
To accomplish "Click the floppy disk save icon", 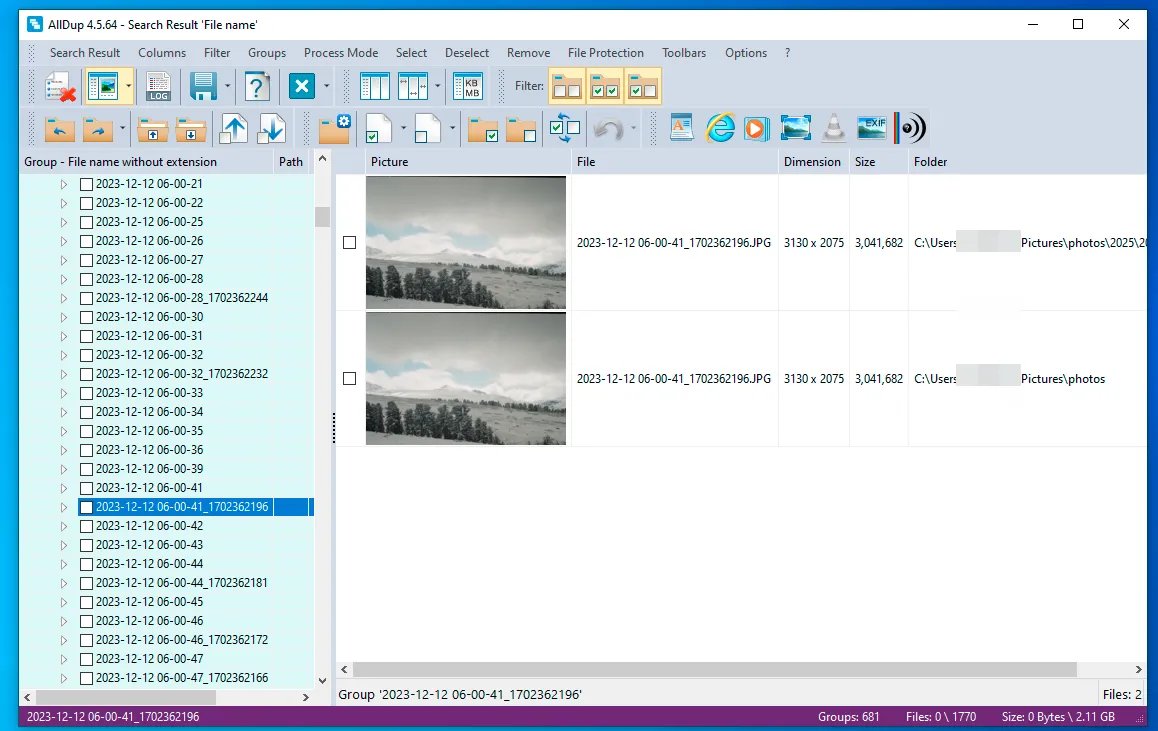I will tap(204, 87).
